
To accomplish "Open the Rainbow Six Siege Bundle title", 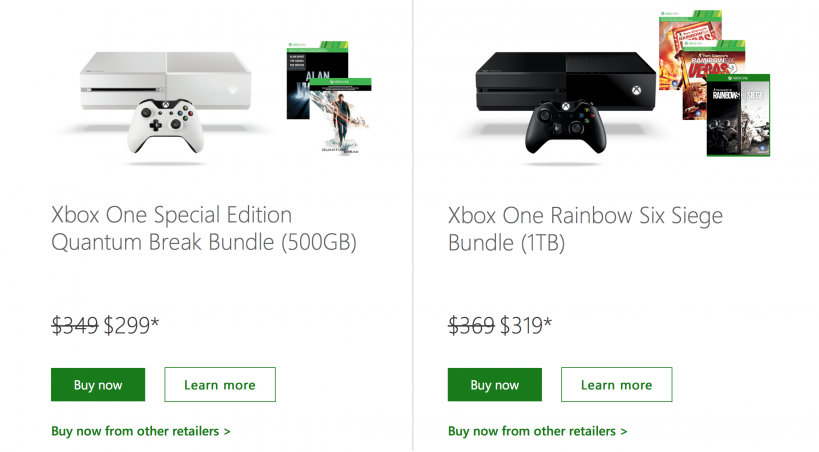I will (x=585, y=228).
